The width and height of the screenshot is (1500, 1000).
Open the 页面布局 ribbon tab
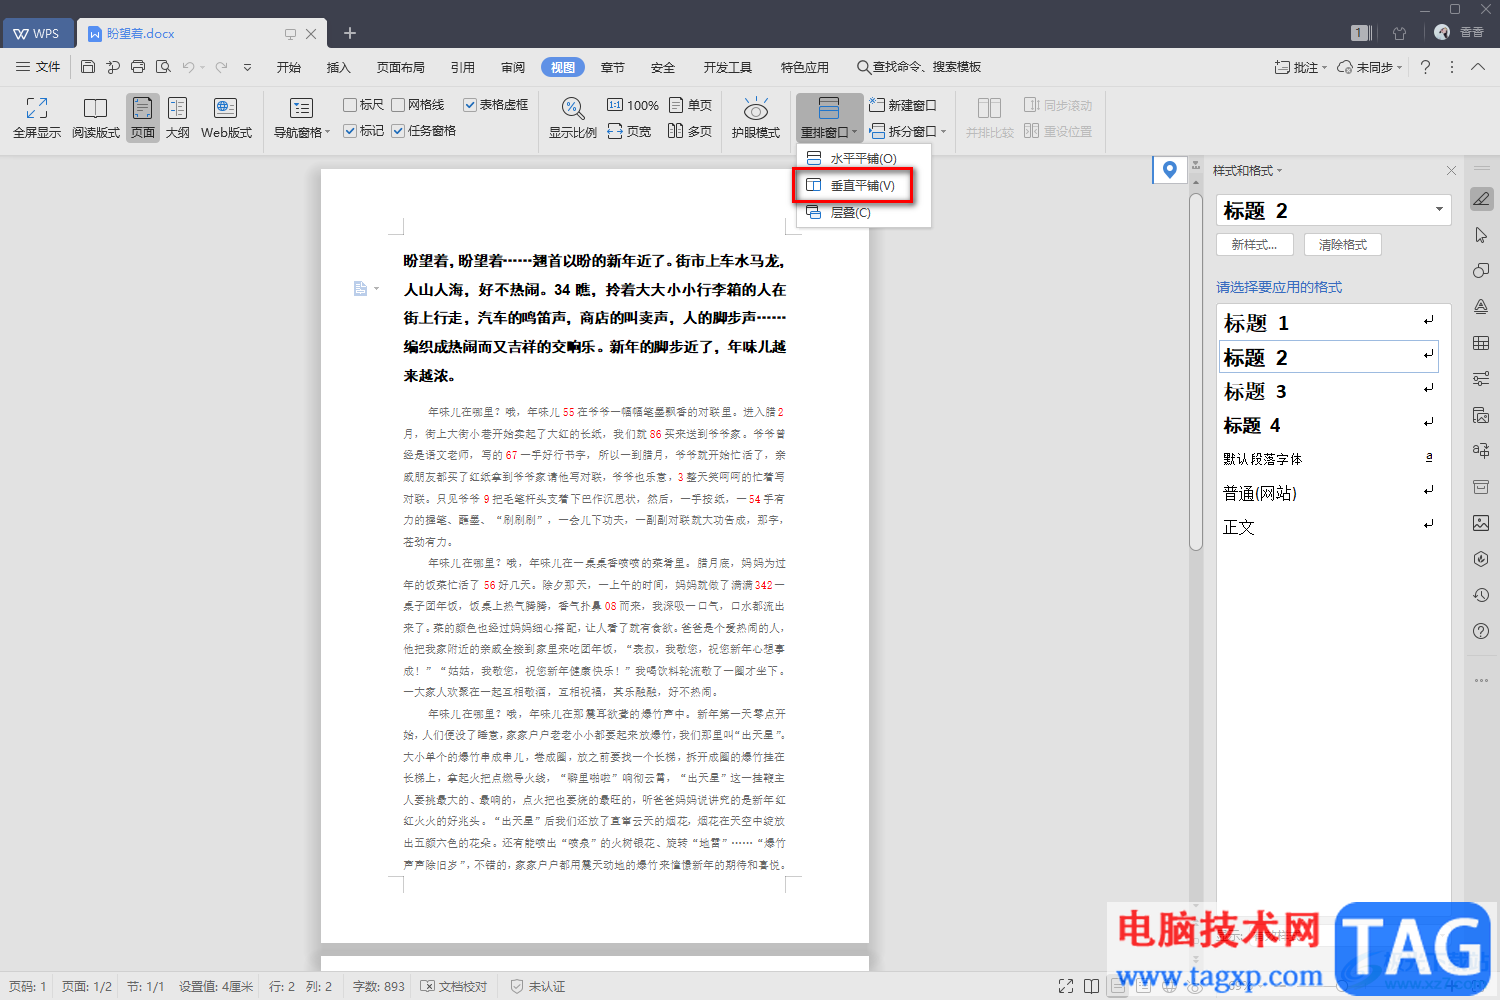click(x=401, y=67)
